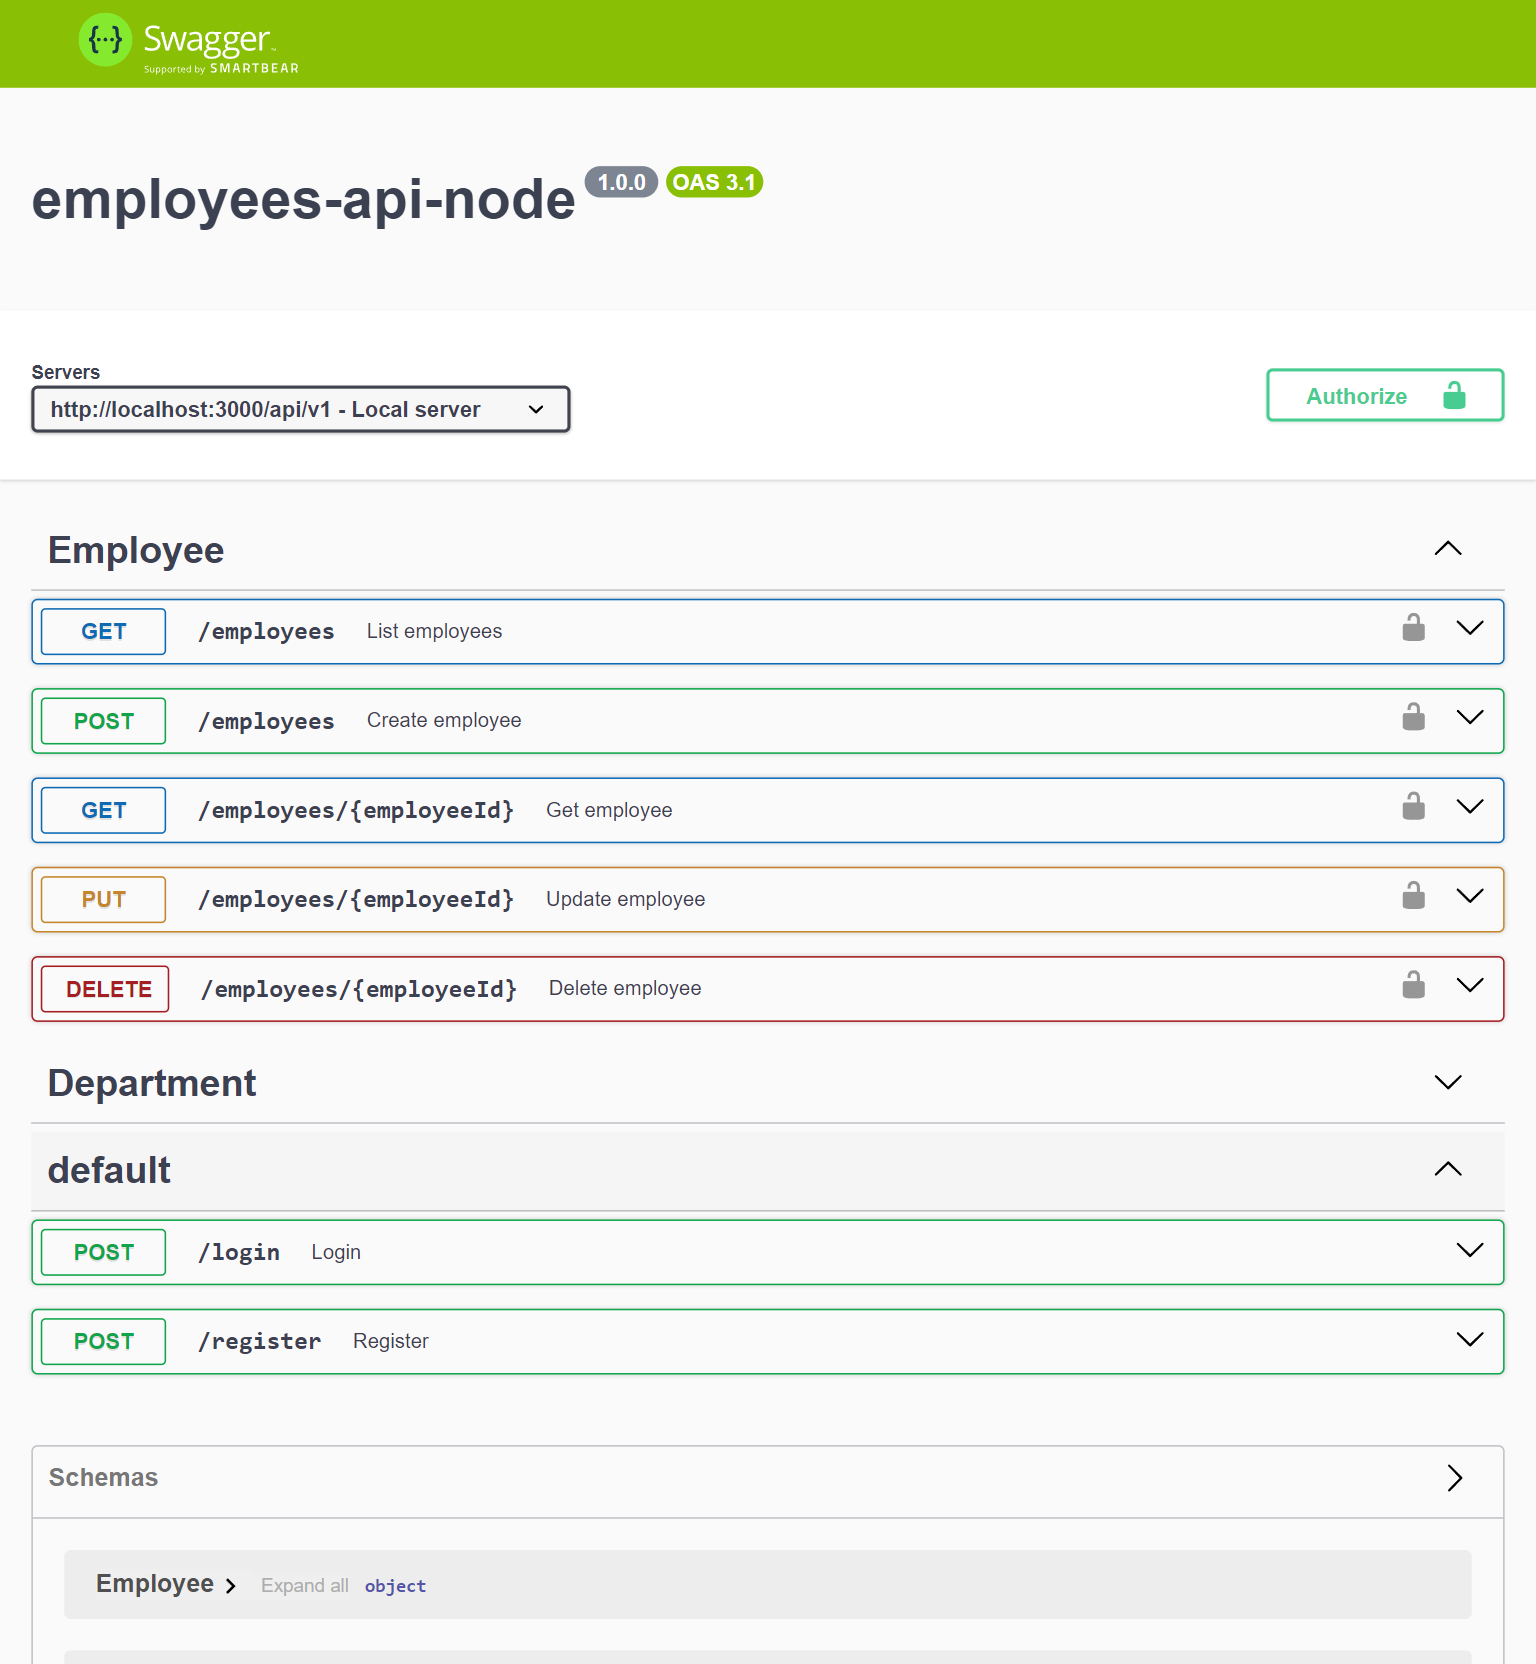
Task: Expand the List employees operation chevron
Action: [x=1470, y=628]
